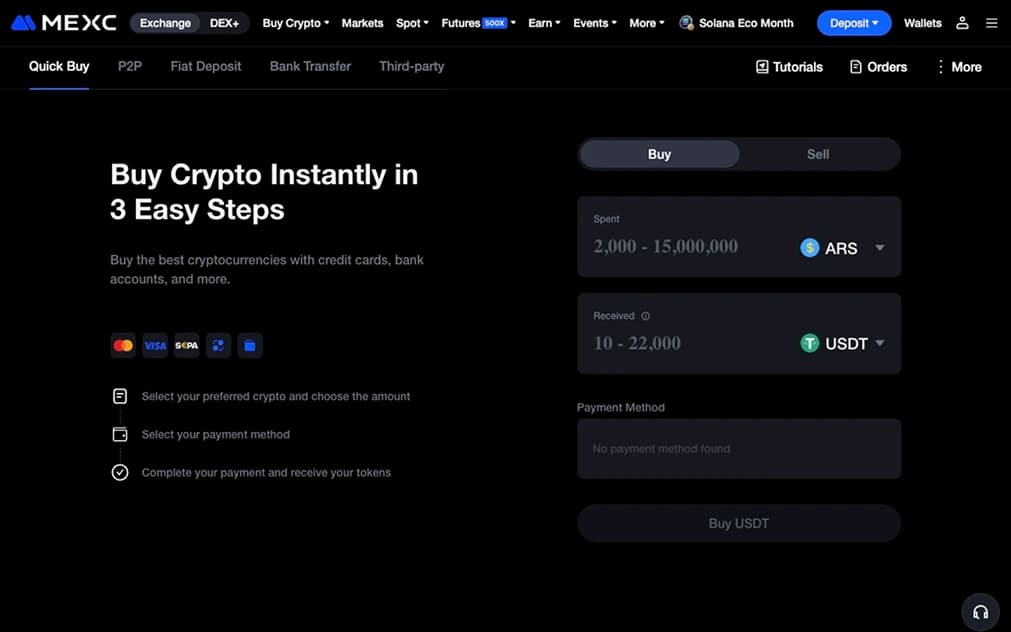Switch to Exchange mode
This screenshot has height=632, width=1011.
pos(165,23)
